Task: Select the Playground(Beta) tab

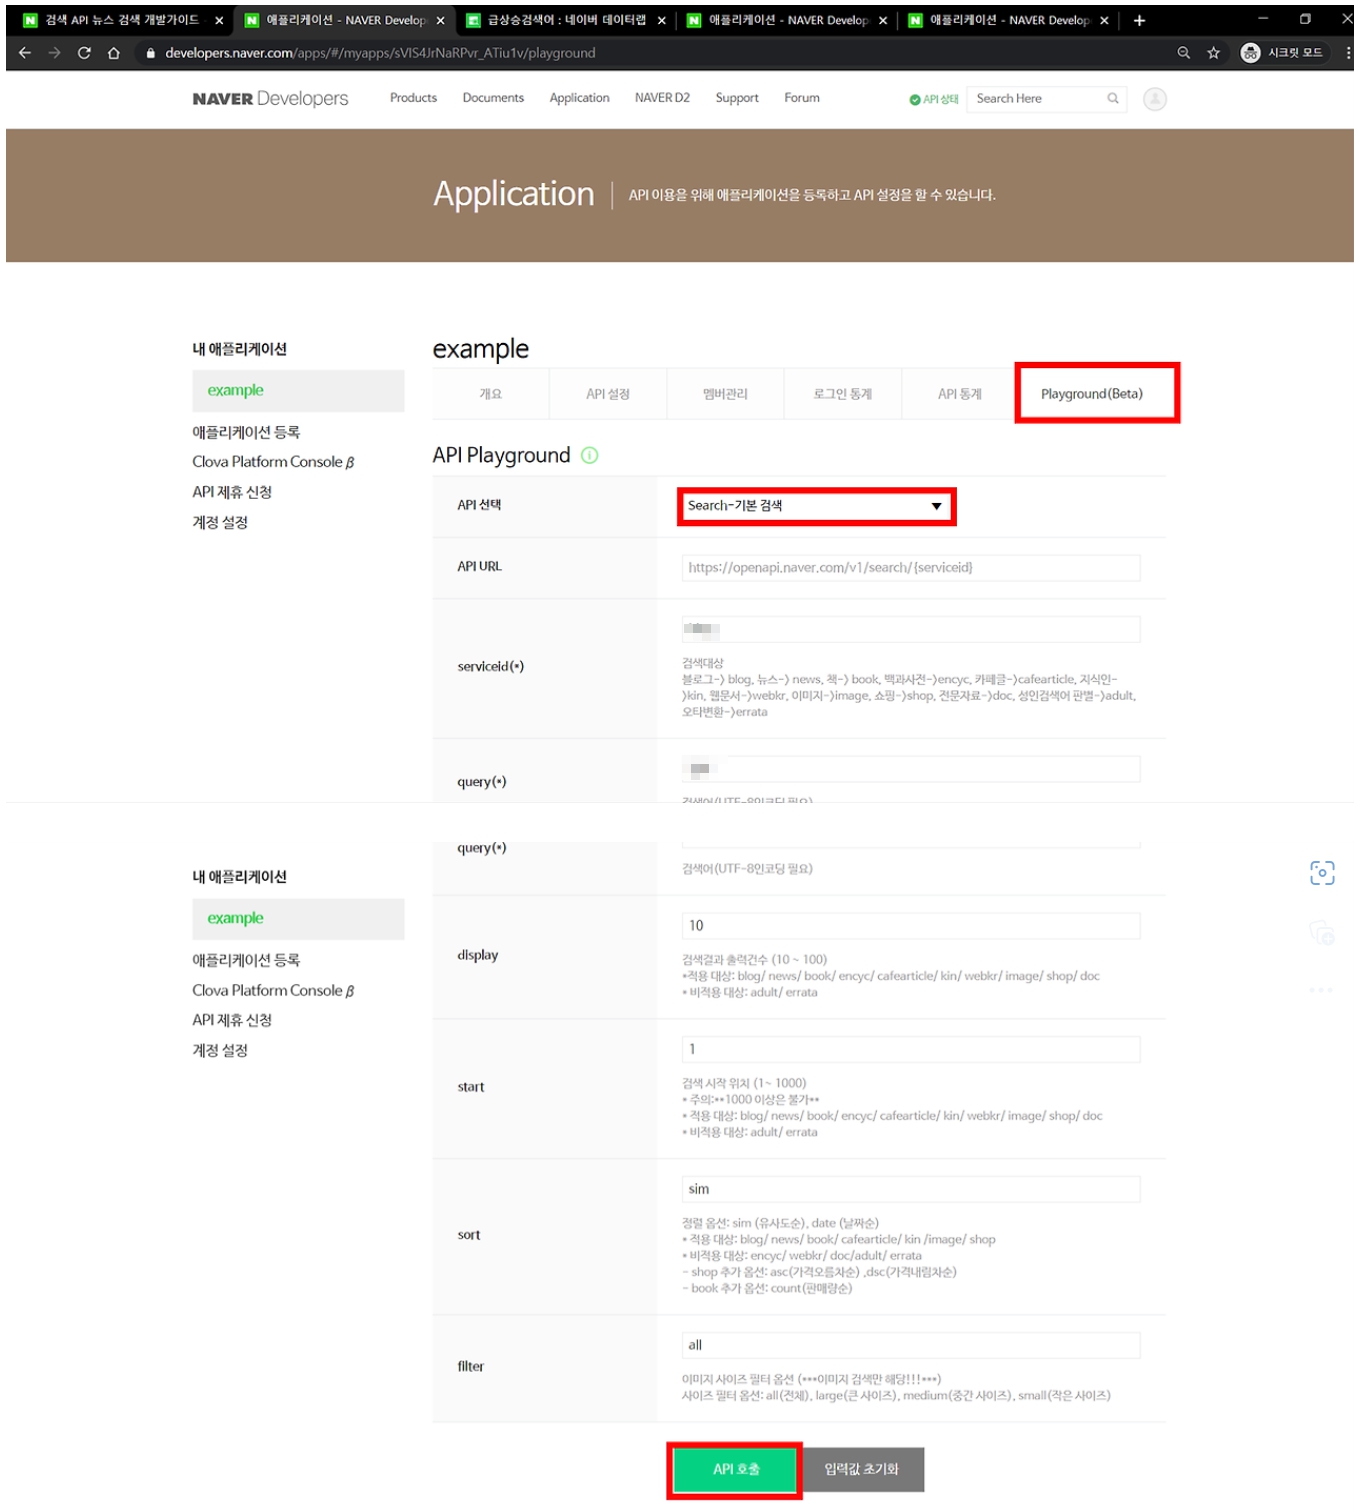Action: pos(1092,394)
